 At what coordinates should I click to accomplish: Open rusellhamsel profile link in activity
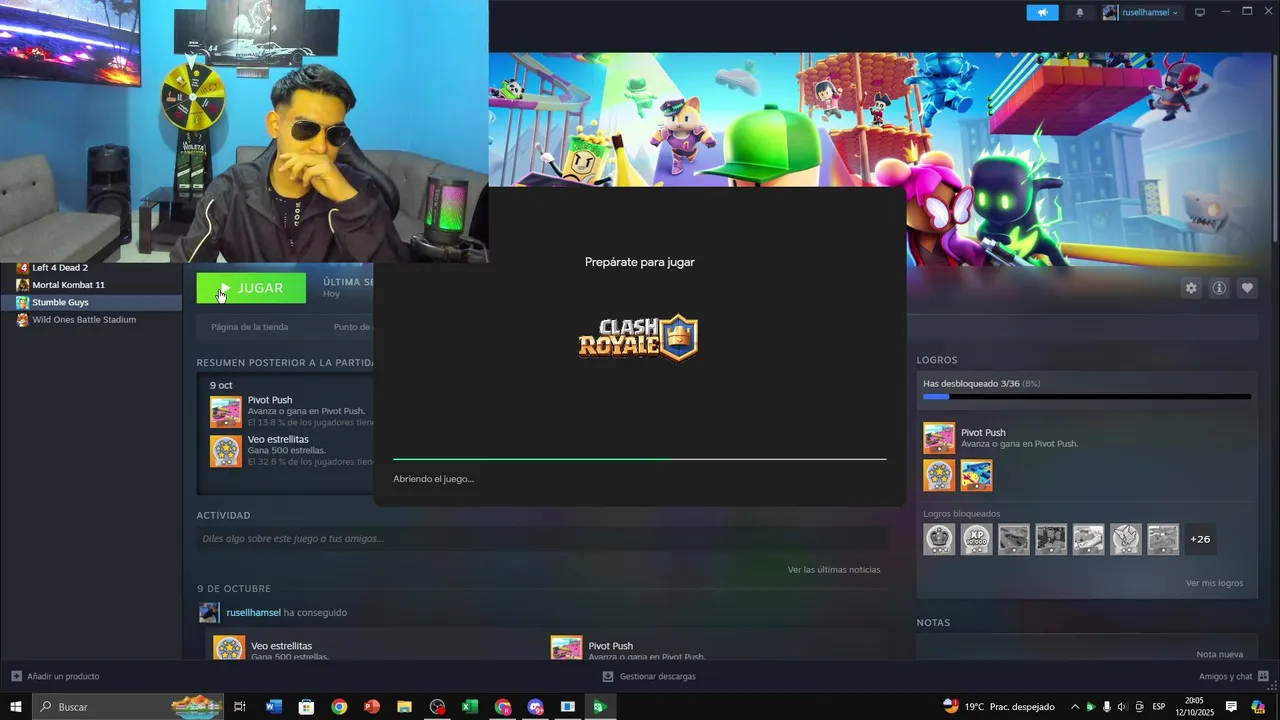coord(253,612)
